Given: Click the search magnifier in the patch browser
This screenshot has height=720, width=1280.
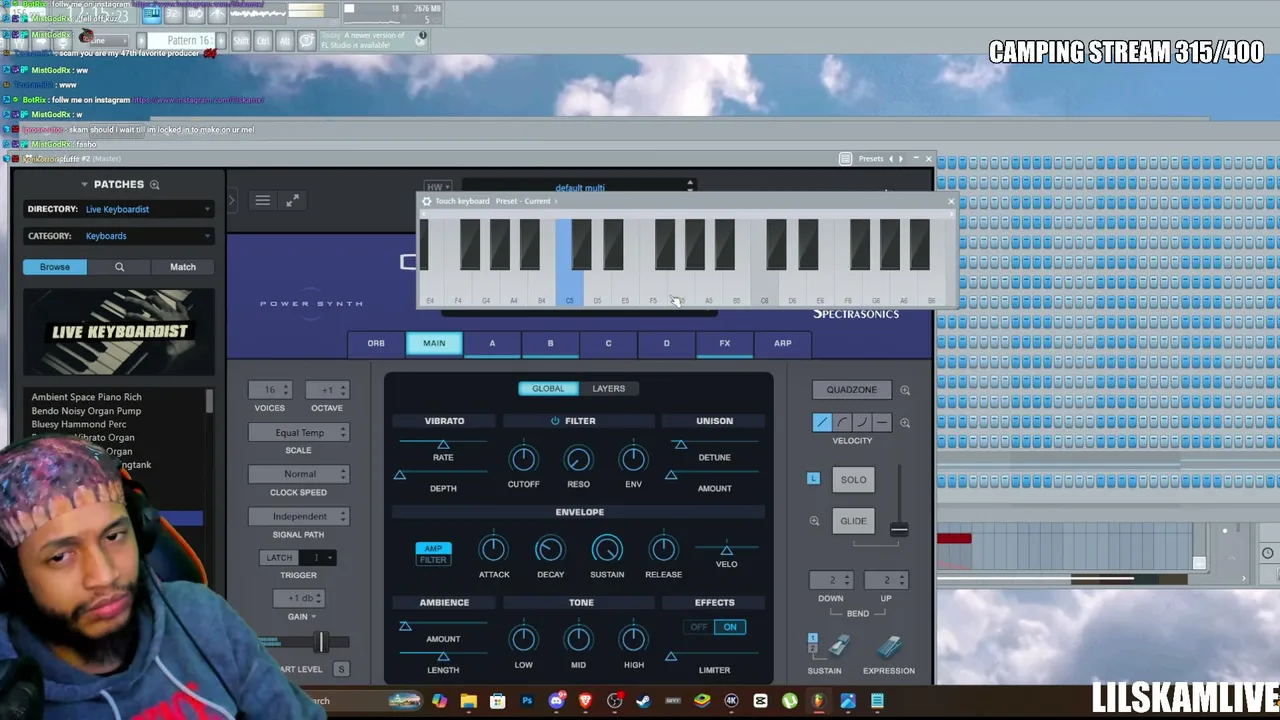Looking at the screenshot, I should (119, 267).
